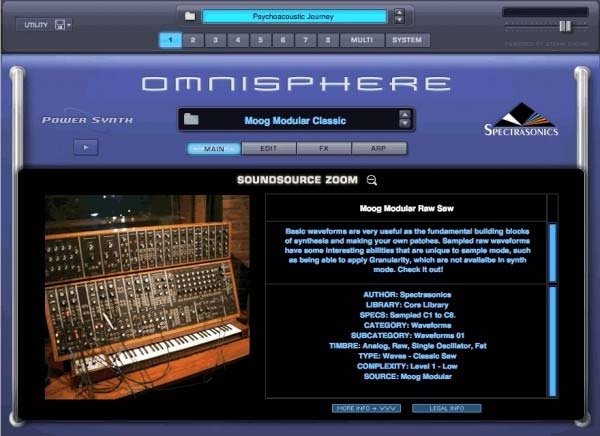Image resolution: width=600 pixels, height=436 pixels.
Task: Click the AUTHOR: Spectrasonics line
Action: (407, 295)
